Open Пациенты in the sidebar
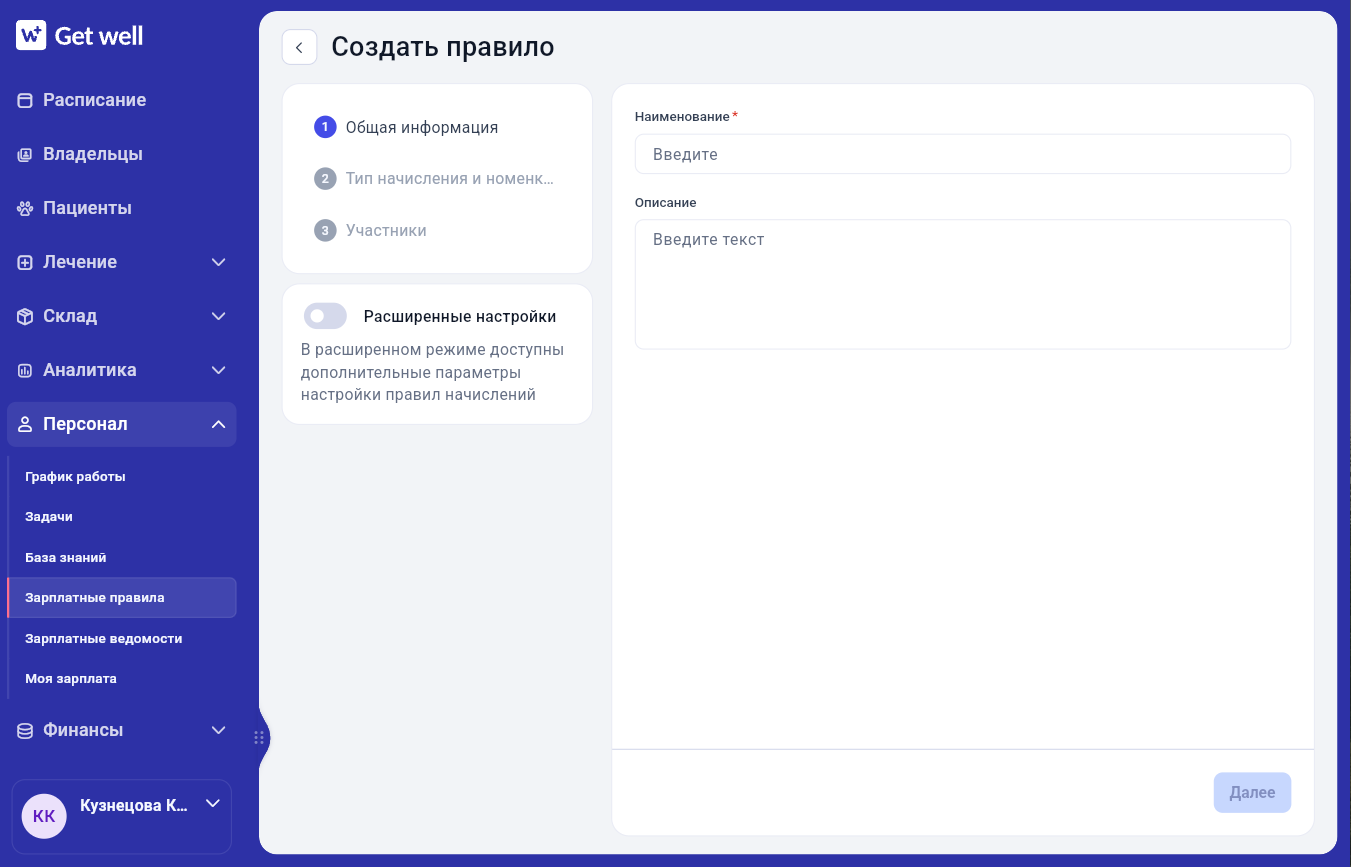 122,208
